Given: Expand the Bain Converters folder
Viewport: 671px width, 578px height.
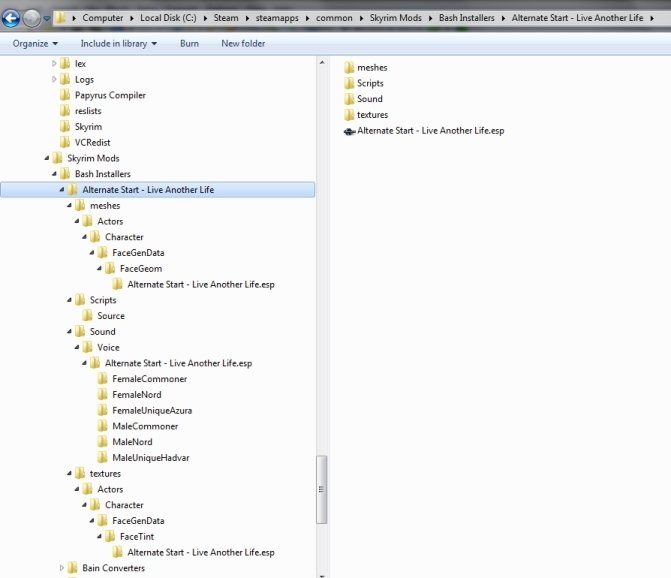Looking at the screenshot, I should tap(62, 568).
